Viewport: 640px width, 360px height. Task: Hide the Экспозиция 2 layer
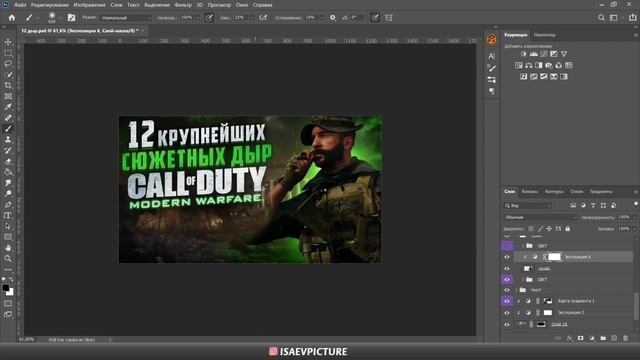[507, 313]
